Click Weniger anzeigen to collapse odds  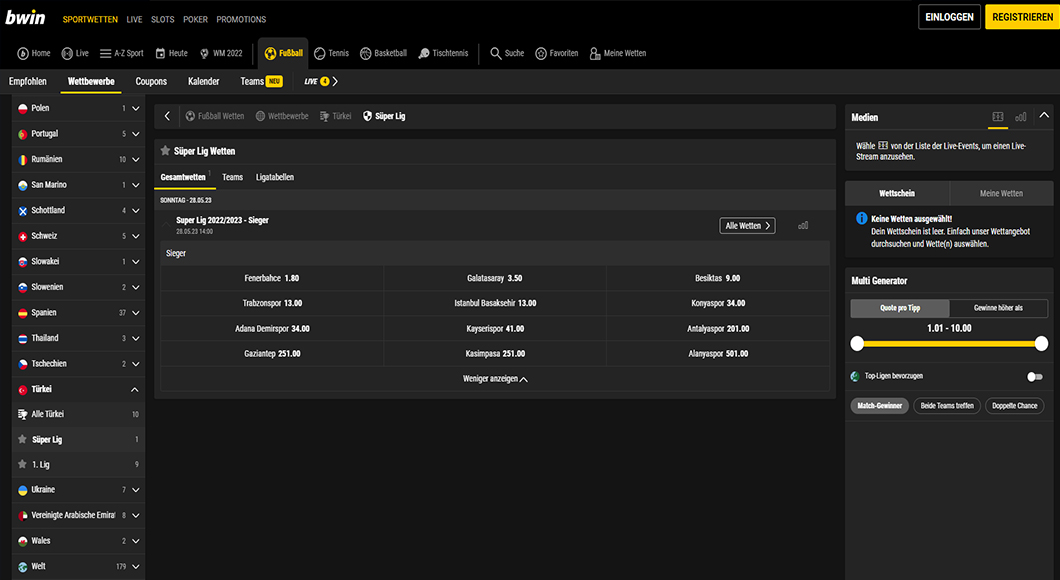click(x=495, y=379)
